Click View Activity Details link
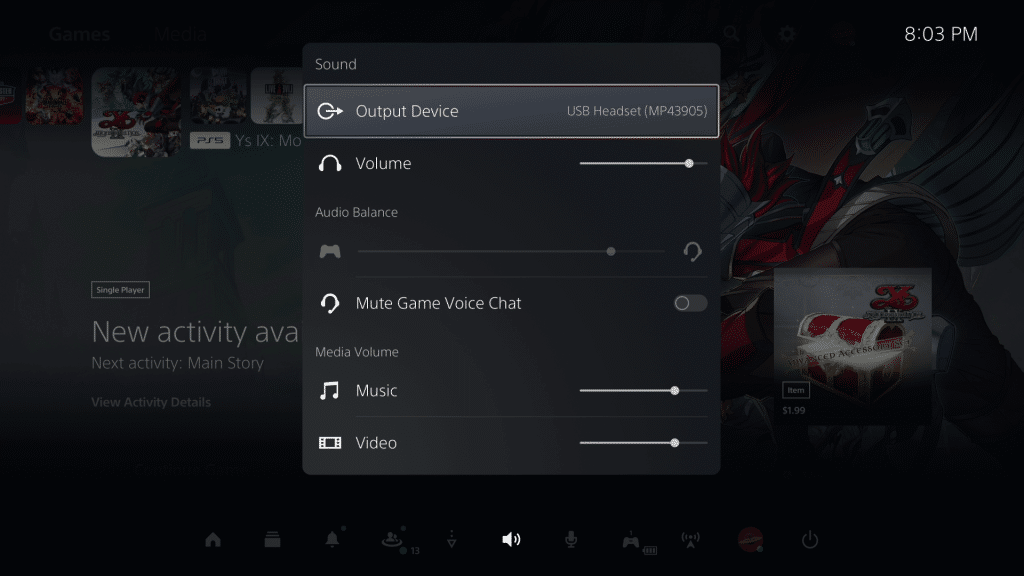 coord(151,402)
